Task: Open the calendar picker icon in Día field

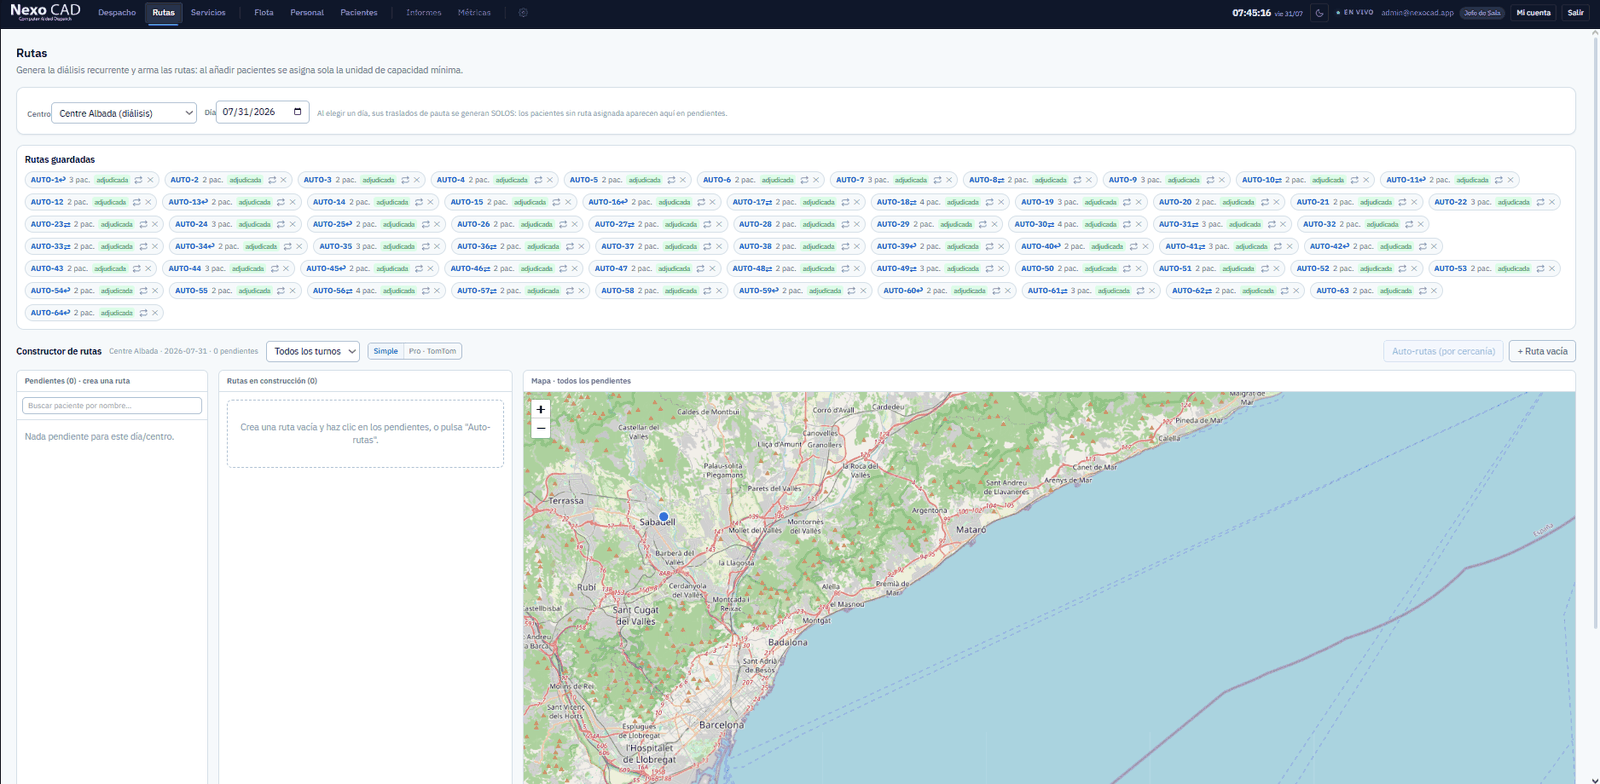Action: click(x=297, y=112)
